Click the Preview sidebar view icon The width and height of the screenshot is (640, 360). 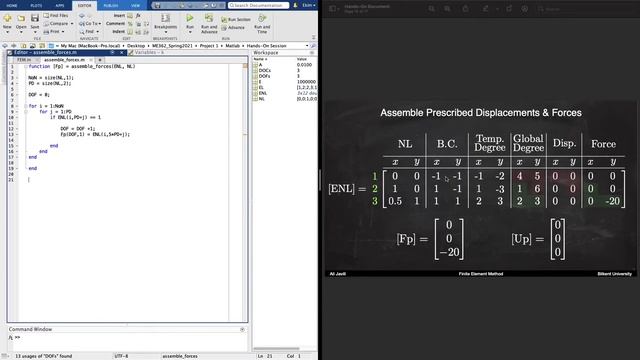(333, 9)
